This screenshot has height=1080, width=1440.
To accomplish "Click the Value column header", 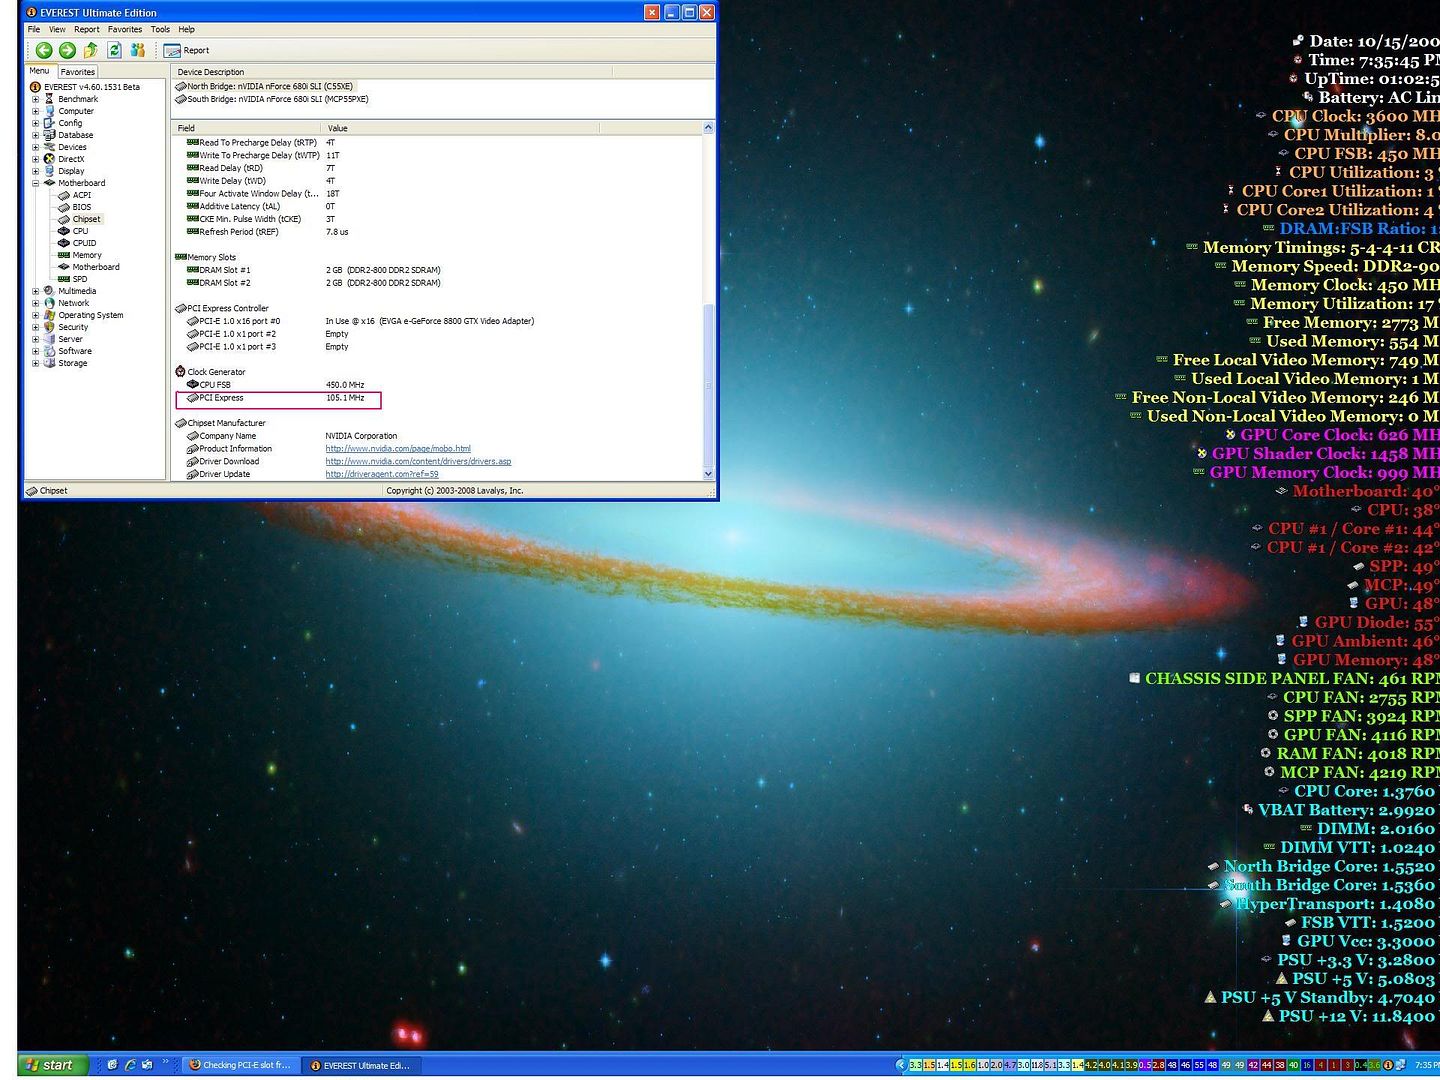I will [460, 128].
